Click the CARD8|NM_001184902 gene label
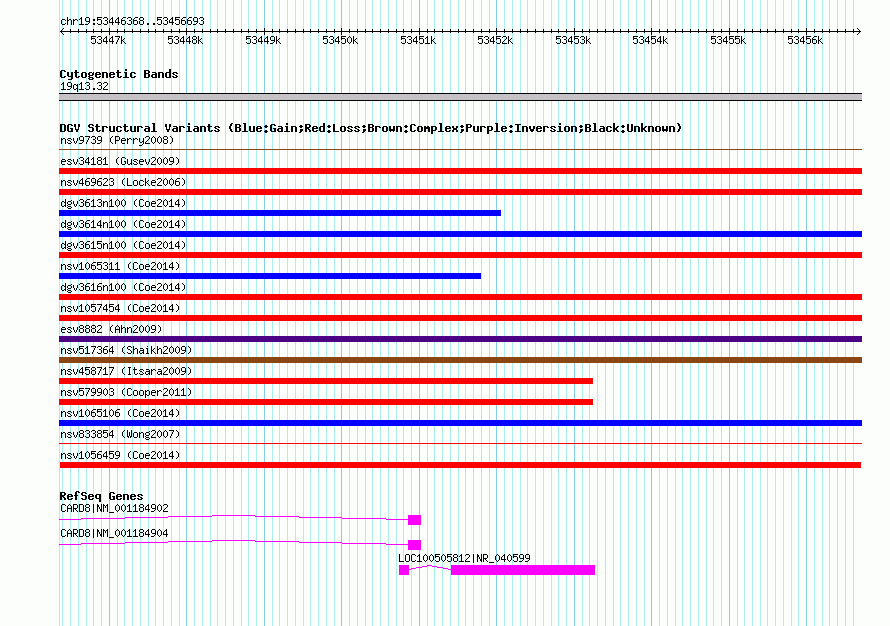Screen dimensions: 890x626 [114, 509]
